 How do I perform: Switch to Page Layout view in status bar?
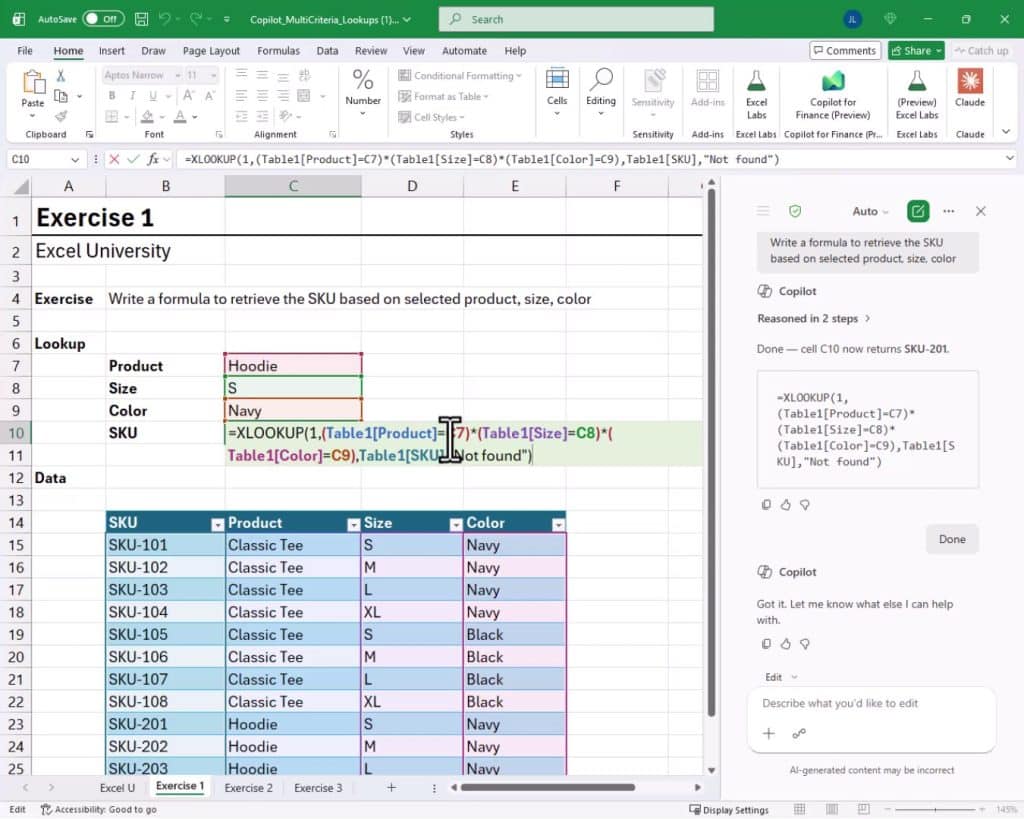pos(831,809)
